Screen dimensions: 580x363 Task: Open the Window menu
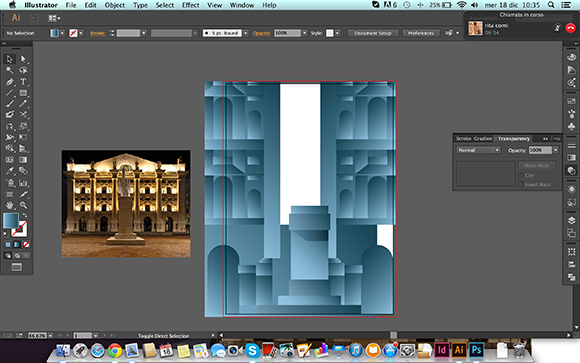[242, 5]
